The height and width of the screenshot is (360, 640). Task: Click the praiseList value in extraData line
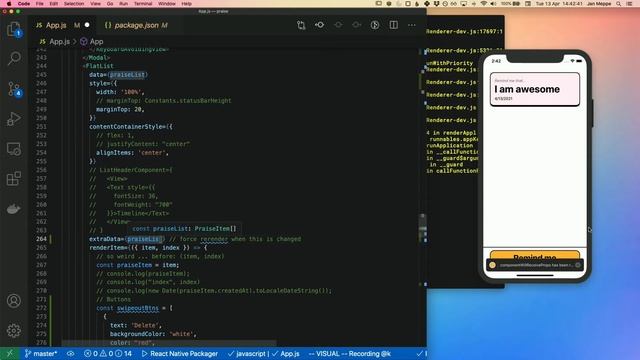(144, 239)
